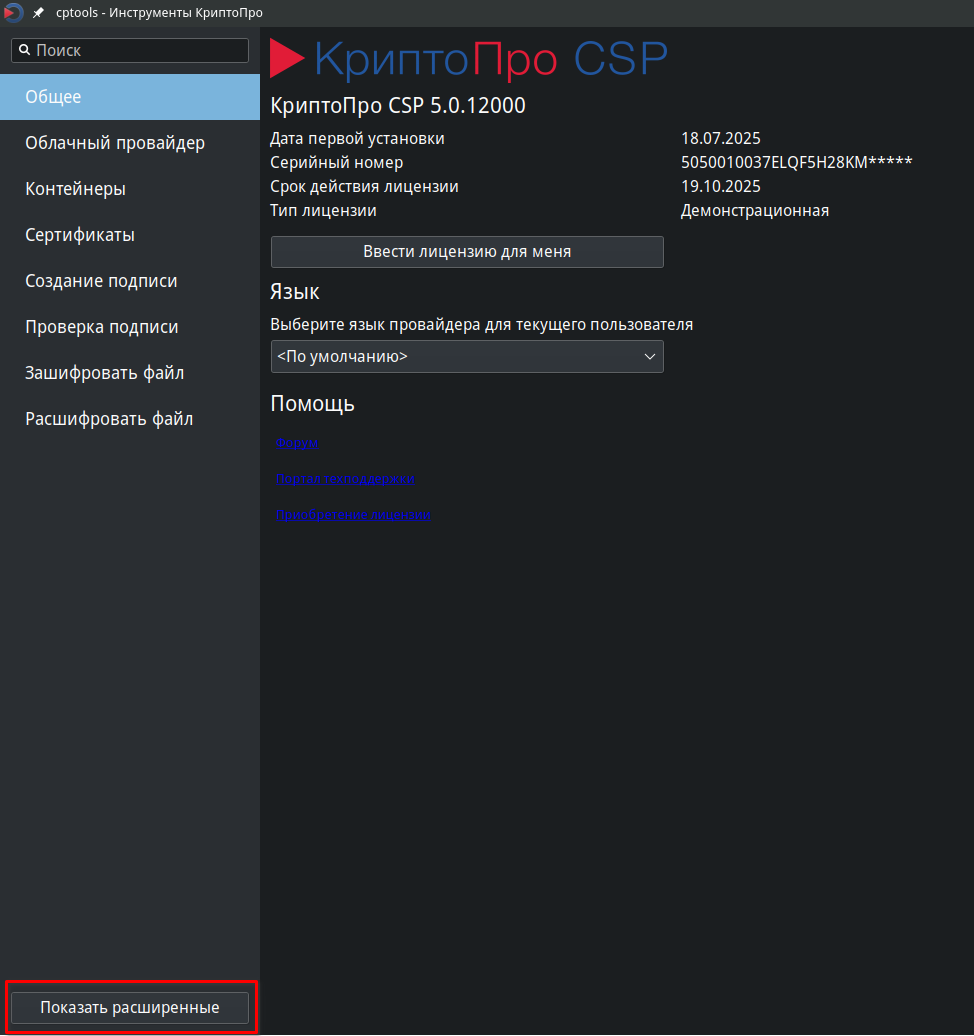Open the Облачный провайдер section
This screenshot has height=1036, width=974.
click(130, 143)
